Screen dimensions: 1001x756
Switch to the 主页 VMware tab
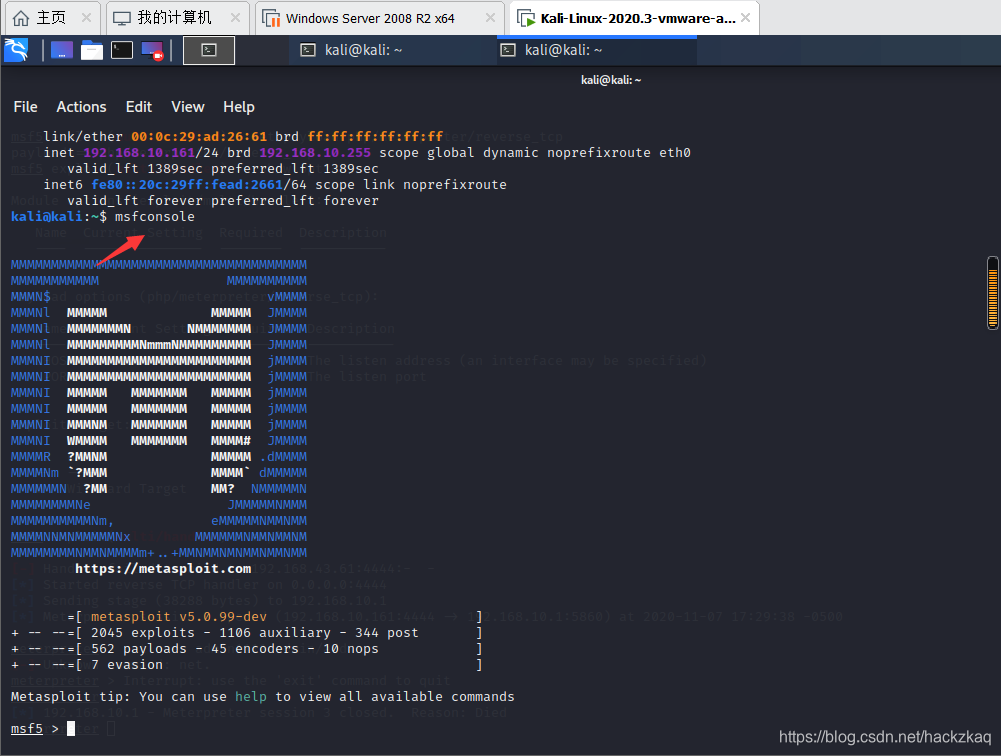(51, 17)
